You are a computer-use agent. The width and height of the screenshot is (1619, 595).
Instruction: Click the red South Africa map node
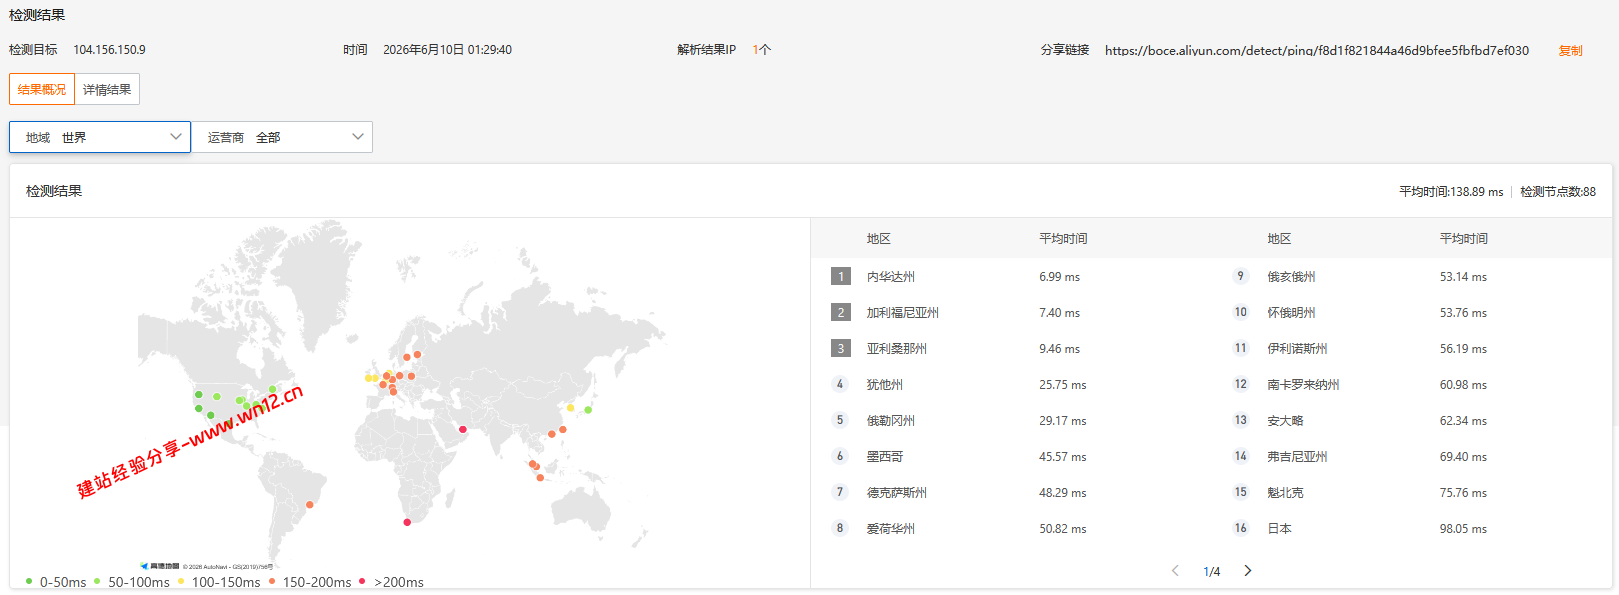coord(407,522)
